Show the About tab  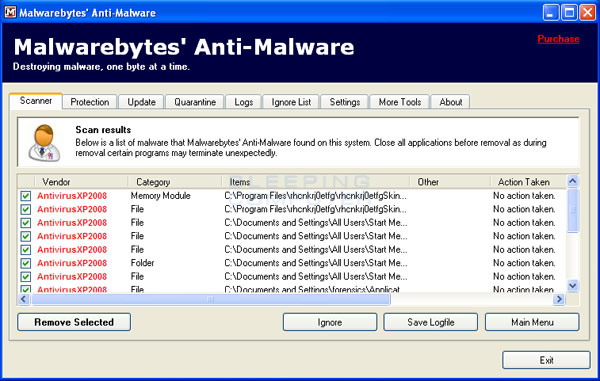450,102
